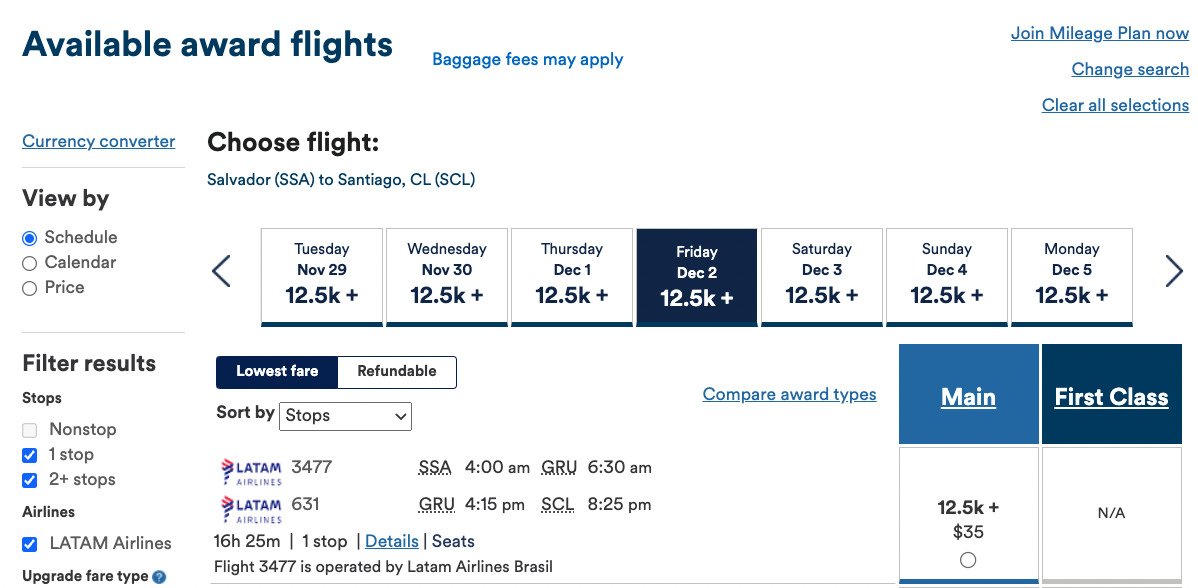Image resolution: width=1198 pixels, height=588 pixels.
Task: Click Clear all selections link
Action: 1115,105
